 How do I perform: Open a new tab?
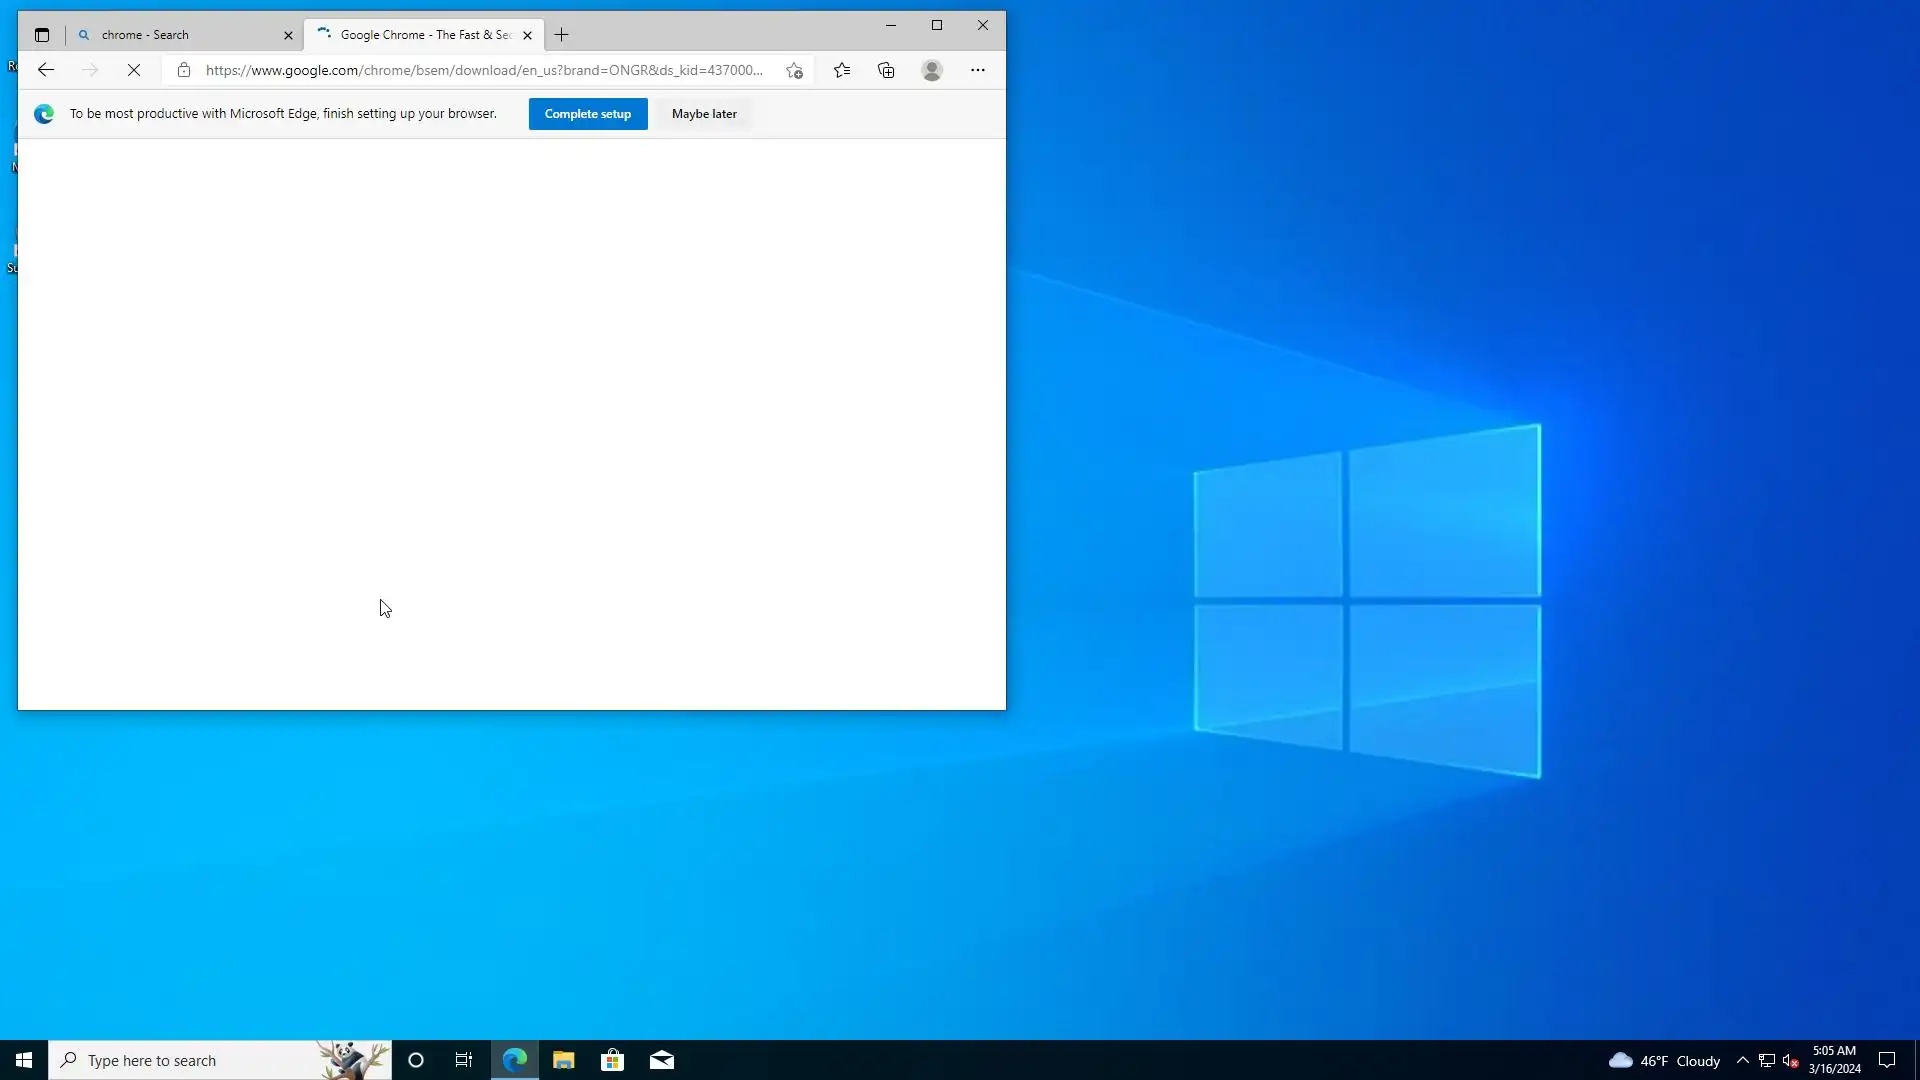tap(561, 35)
